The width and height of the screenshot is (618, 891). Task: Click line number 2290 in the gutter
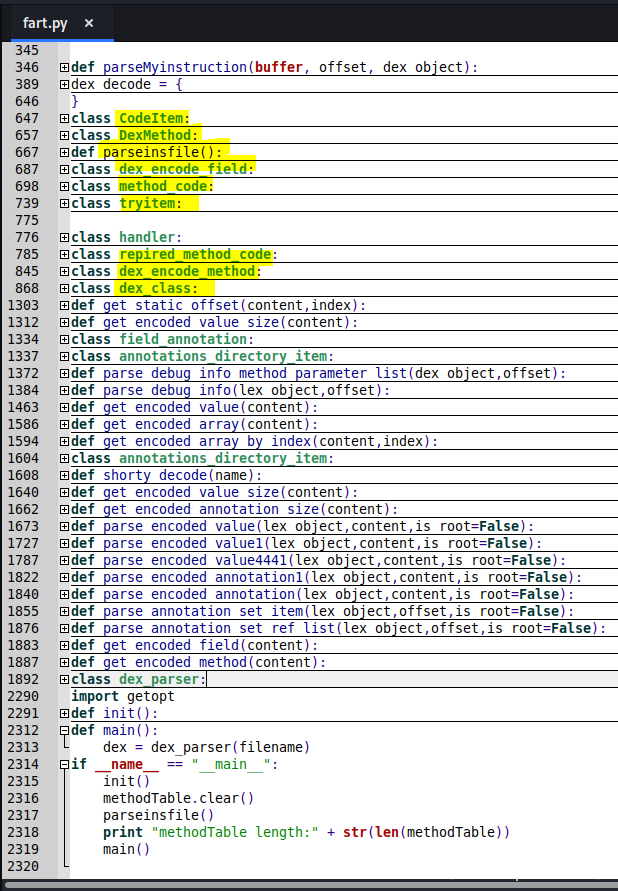click(x=28, y=696)
